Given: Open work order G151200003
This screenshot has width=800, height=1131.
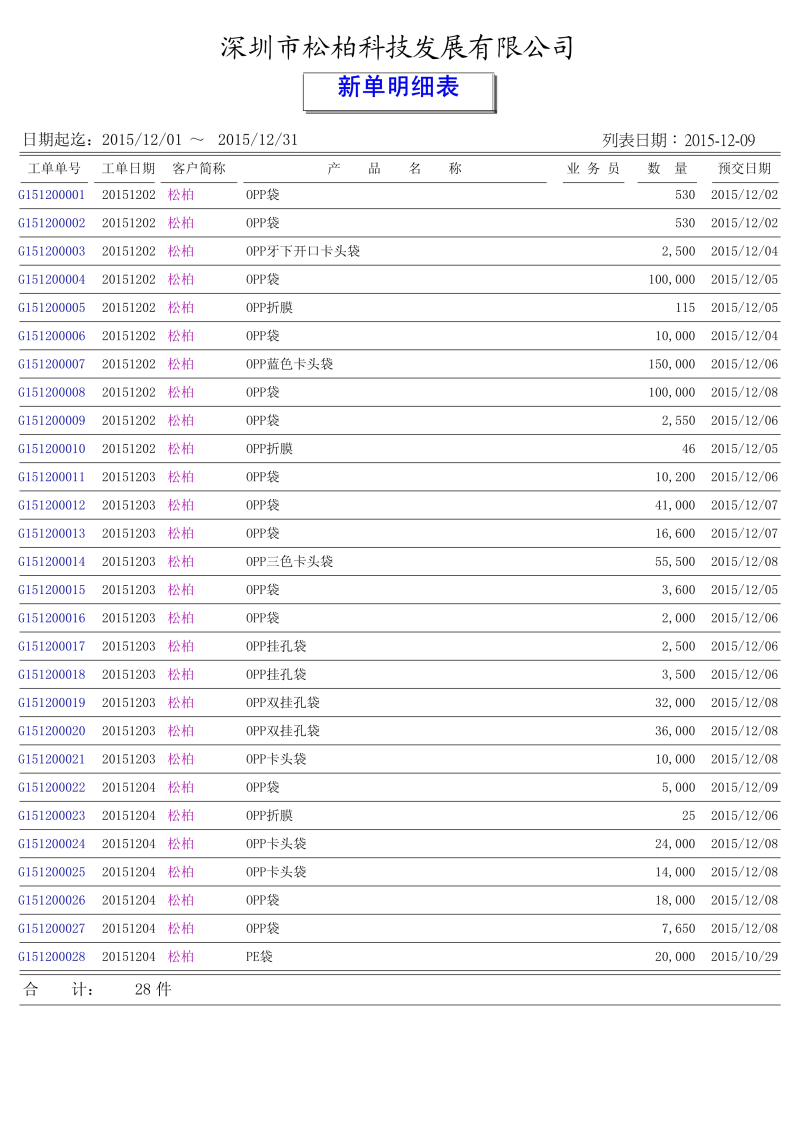Looking at the screenshot, I should coord(52,251).
